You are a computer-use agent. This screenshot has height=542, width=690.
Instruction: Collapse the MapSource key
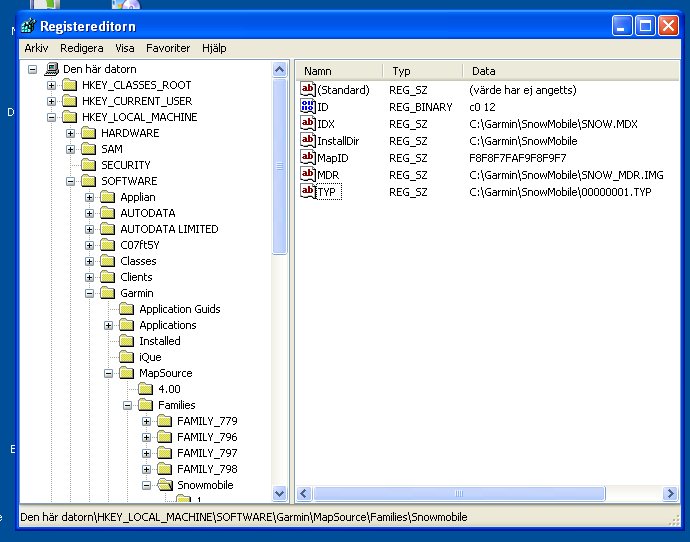(x=108, y=374)
